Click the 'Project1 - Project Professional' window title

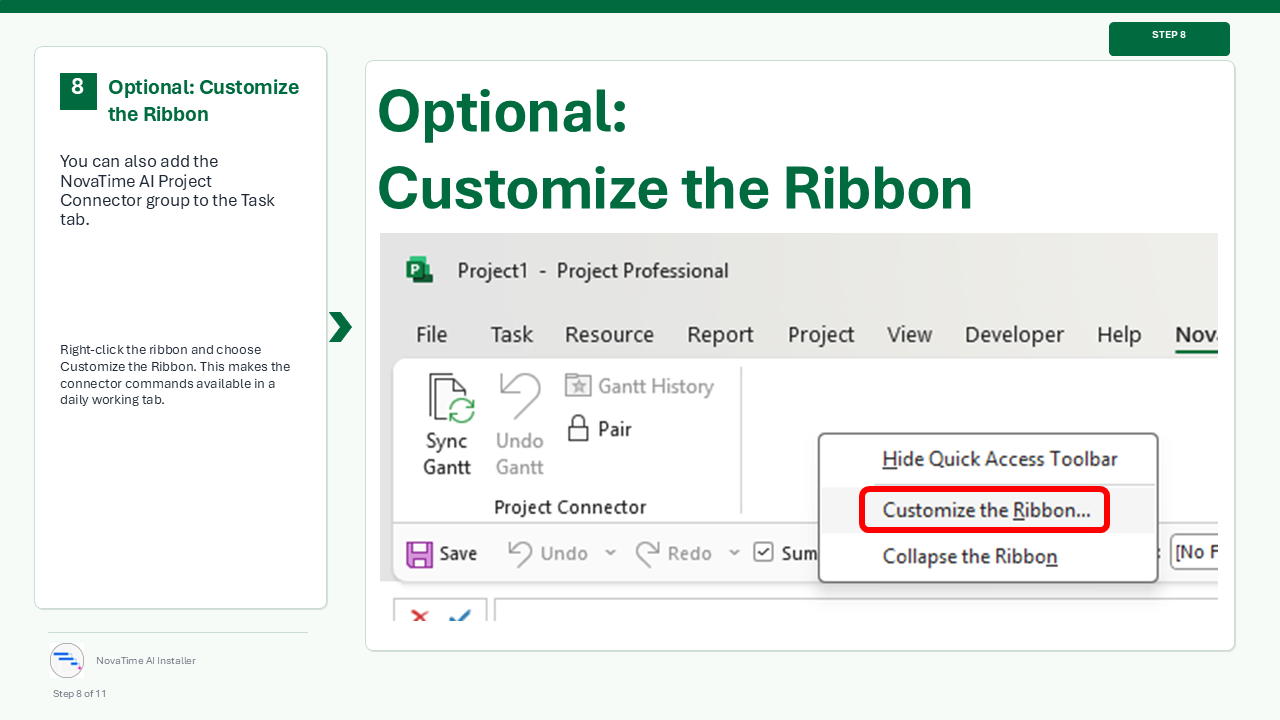[593, 270]
